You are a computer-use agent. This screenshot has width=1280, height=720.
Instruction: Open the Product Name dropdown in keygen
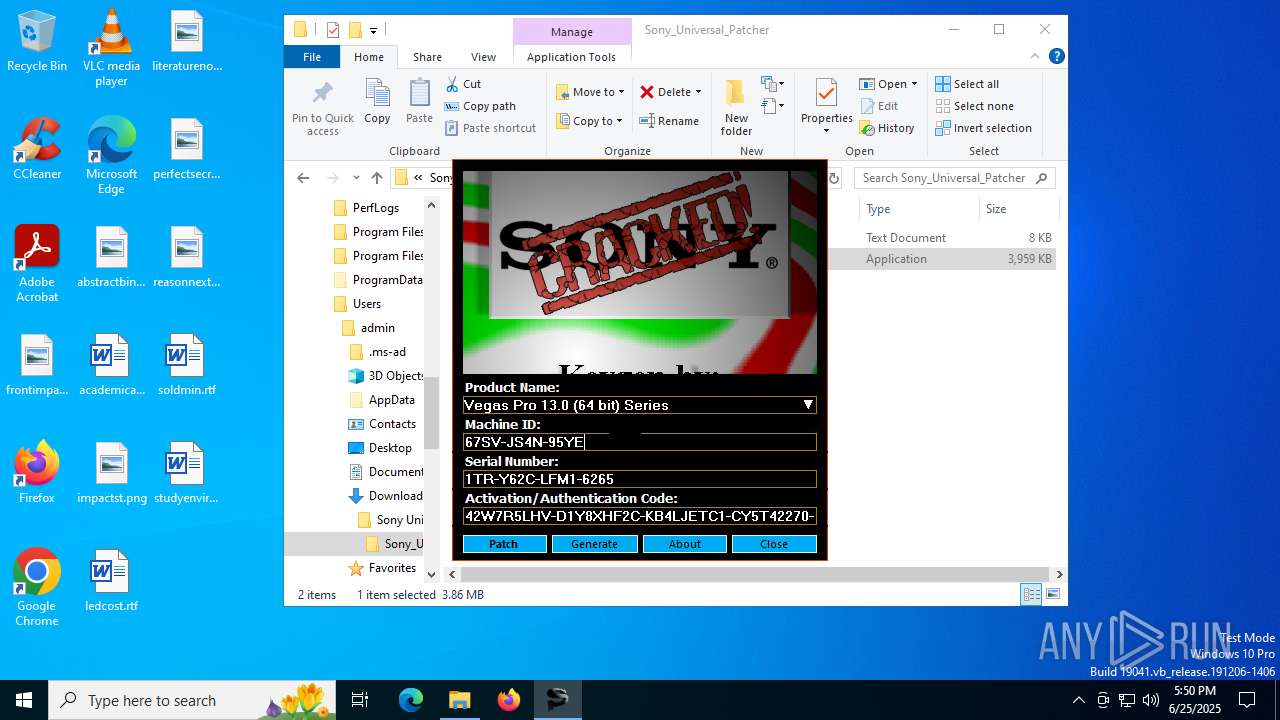(808, 405)
